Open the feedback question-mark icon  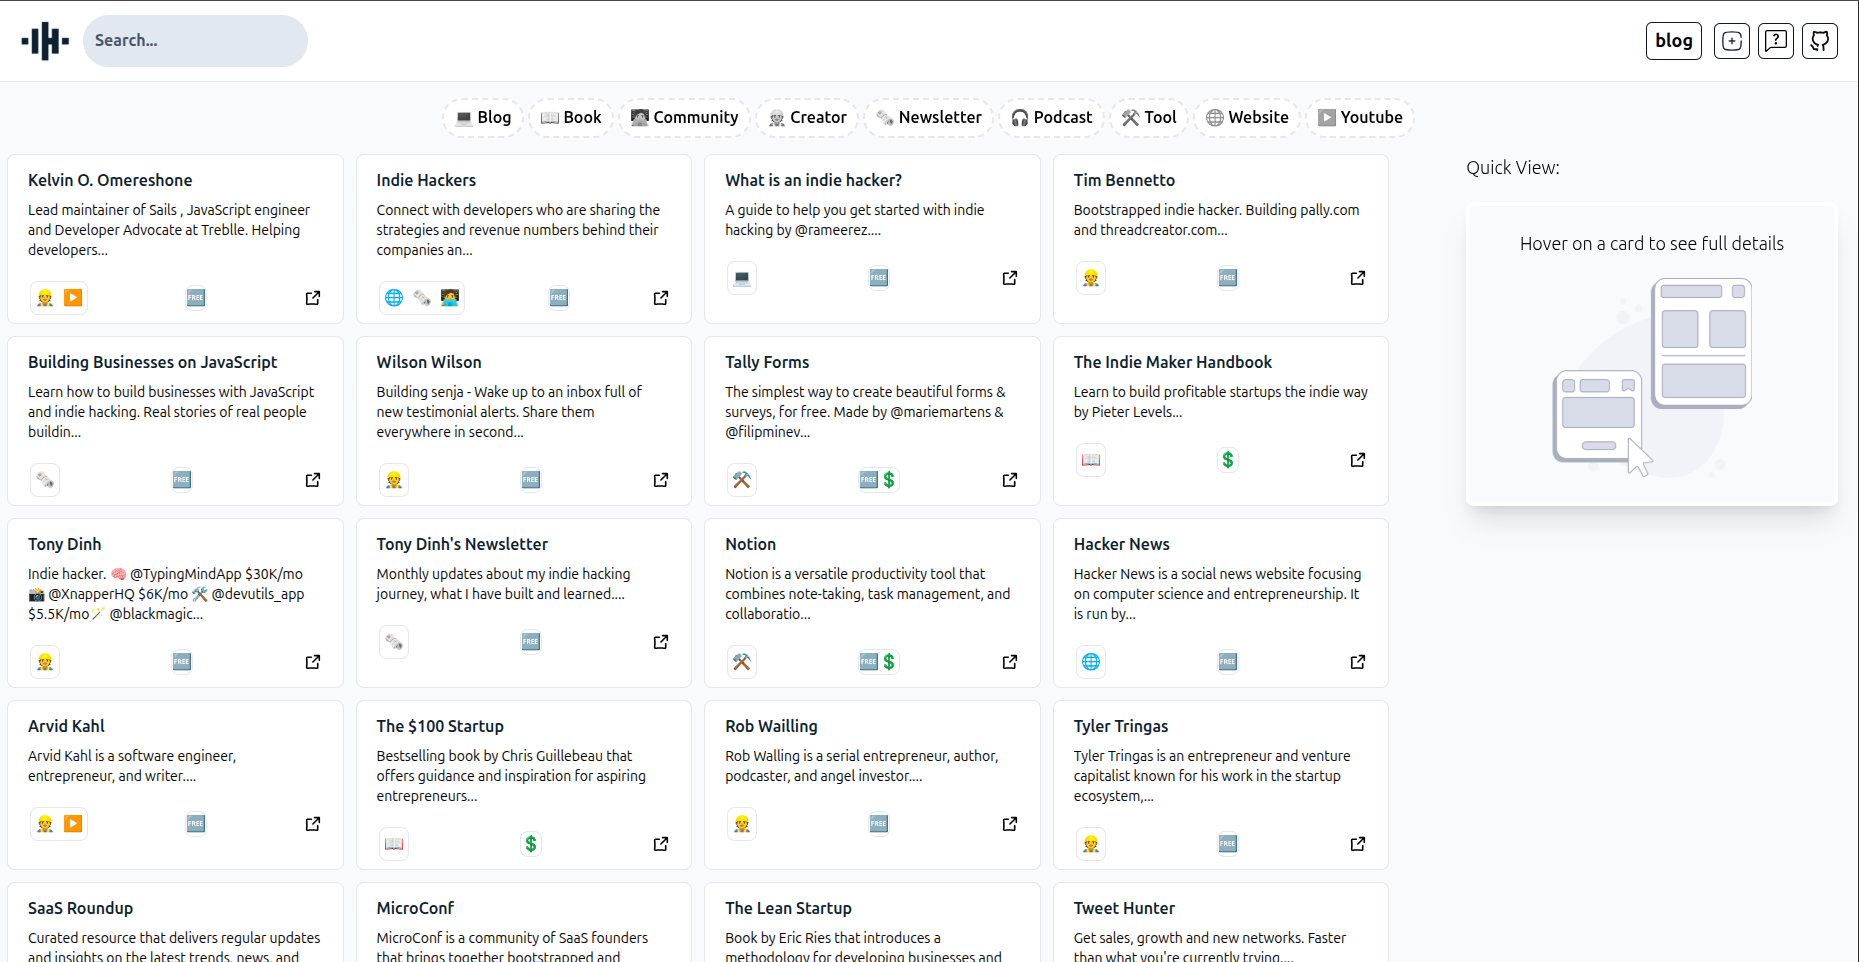(x=1776, y=41)
